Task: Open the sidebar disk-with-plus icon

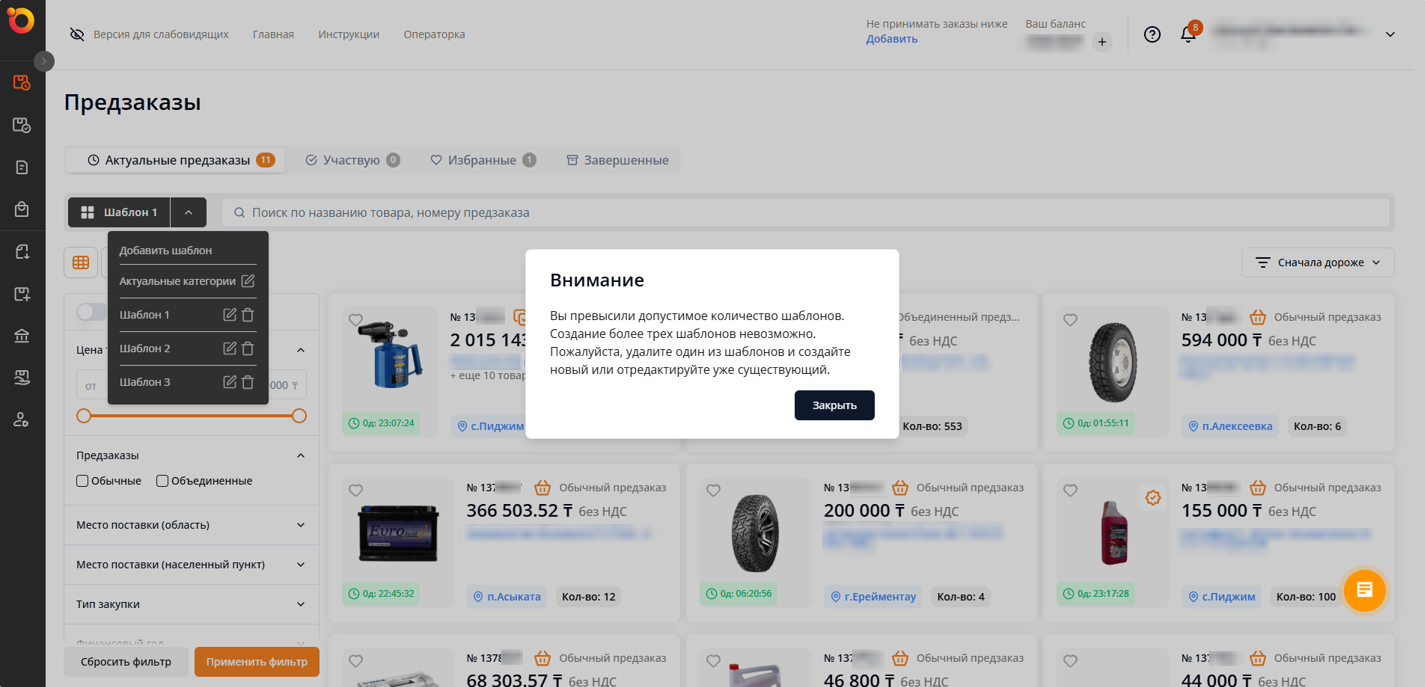Action: pos(21,294)
